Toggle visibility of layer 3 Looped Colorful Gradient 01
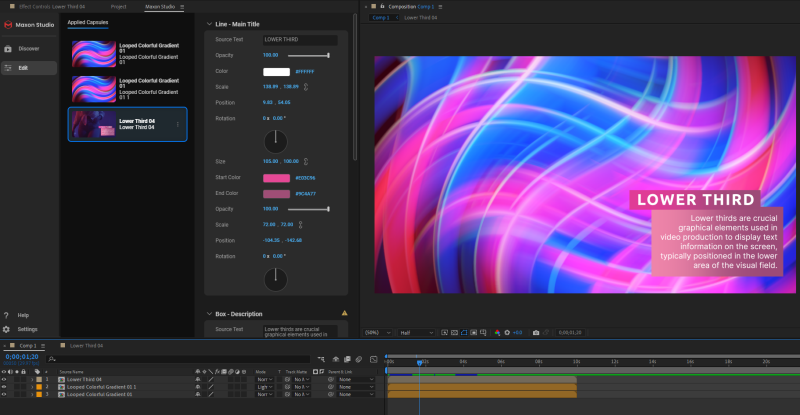 pos(4,395)
